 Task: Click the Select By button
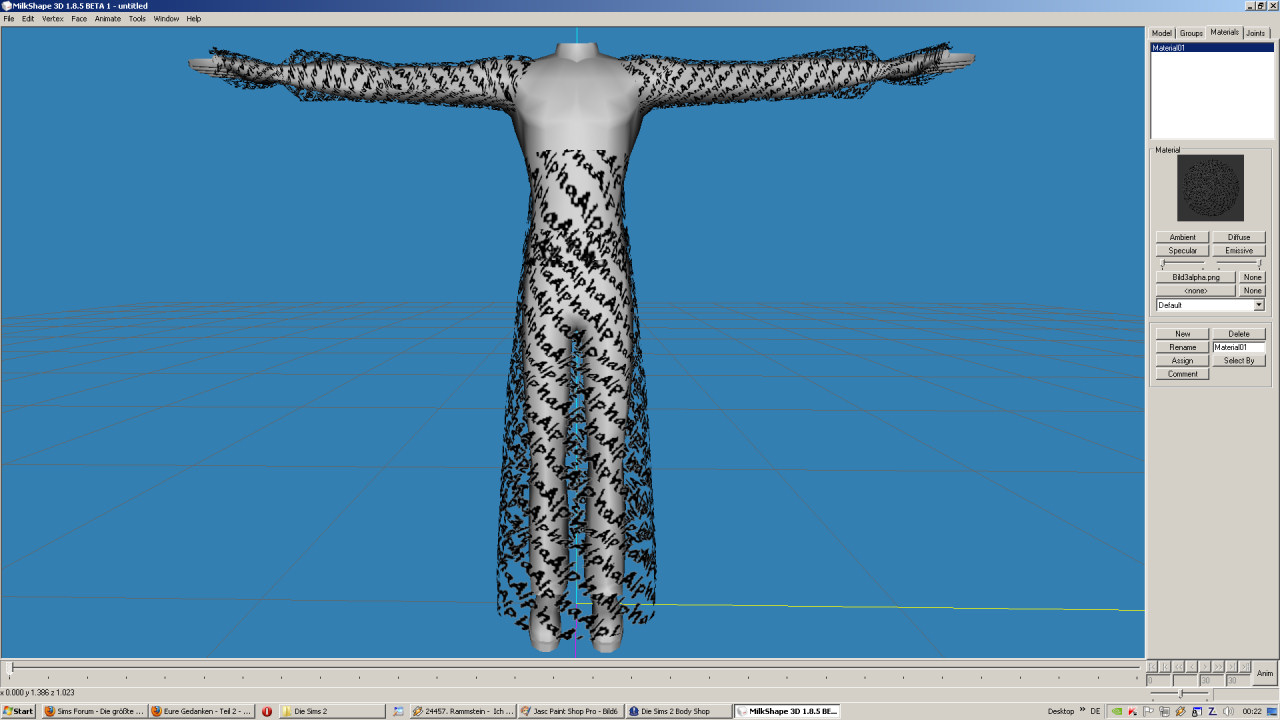[1239, 360]
